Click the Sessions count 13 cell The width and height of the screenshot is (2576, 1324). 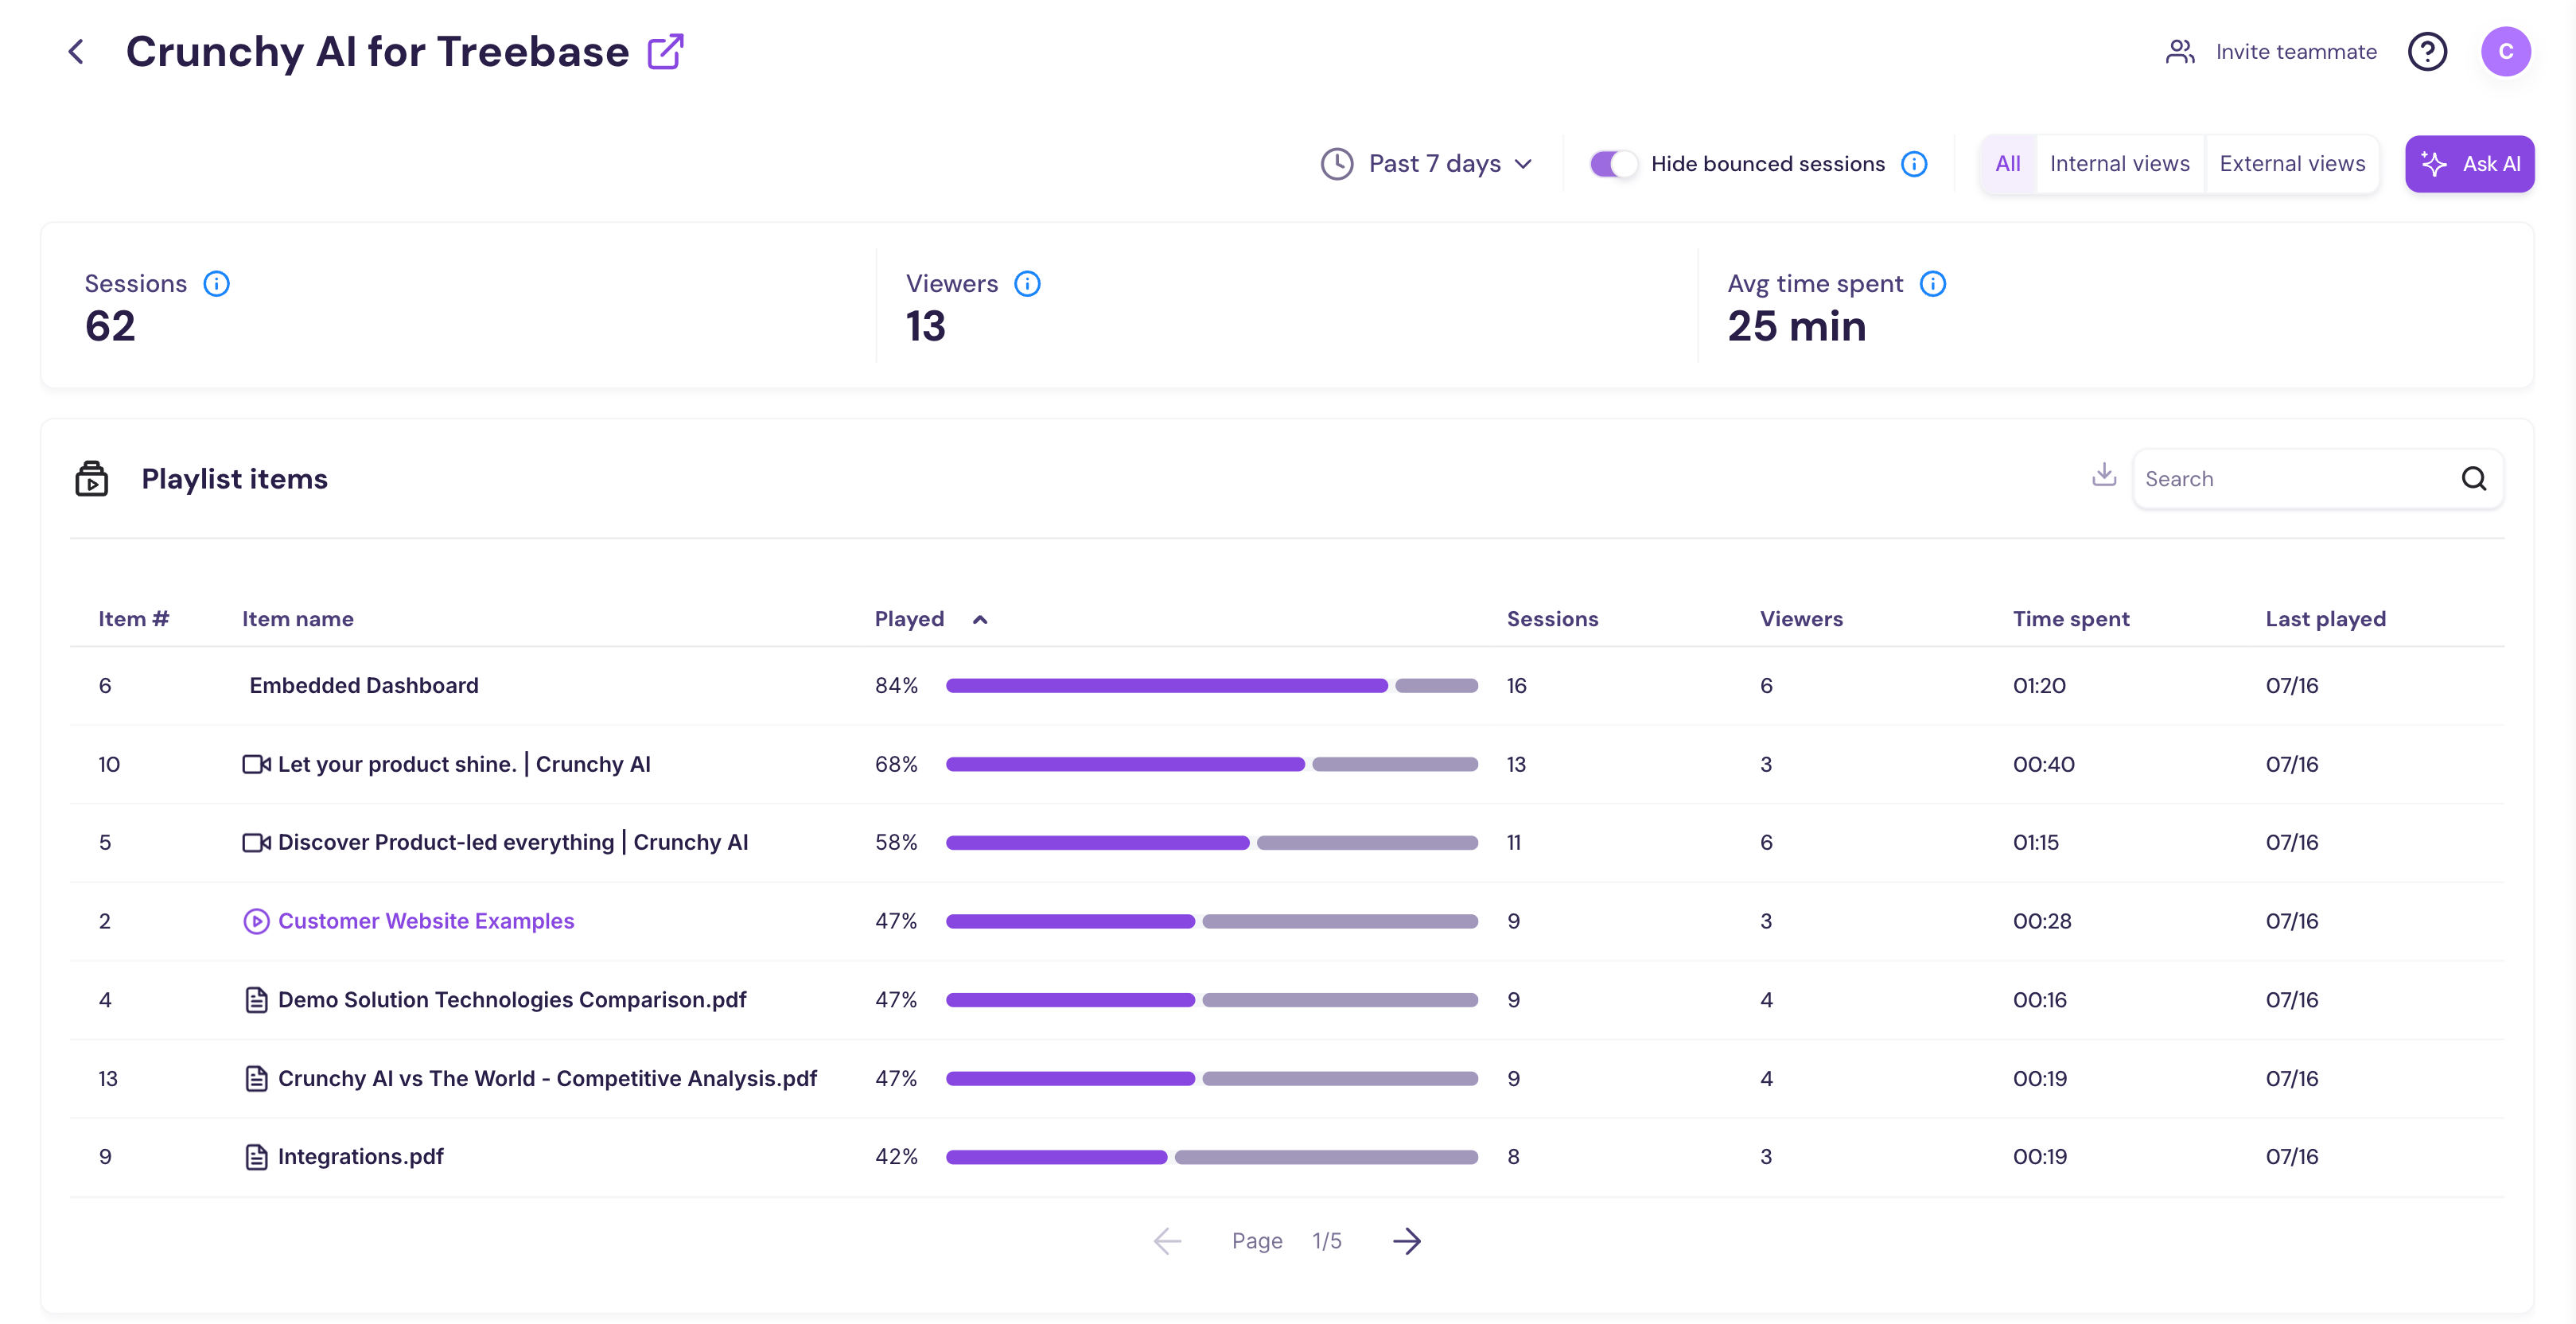pos(1516,765)
